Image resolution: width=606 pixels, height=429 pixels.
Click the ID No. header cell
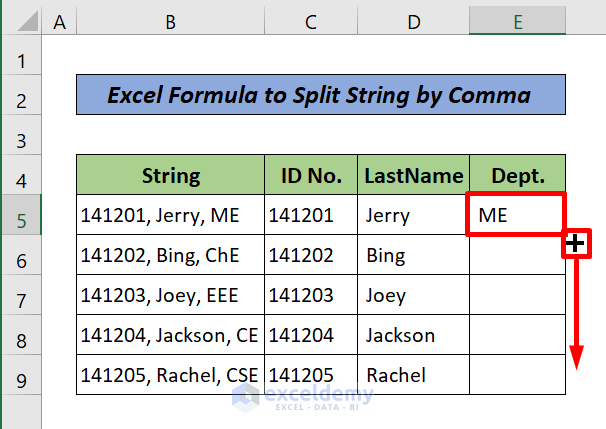pos(311,176)
